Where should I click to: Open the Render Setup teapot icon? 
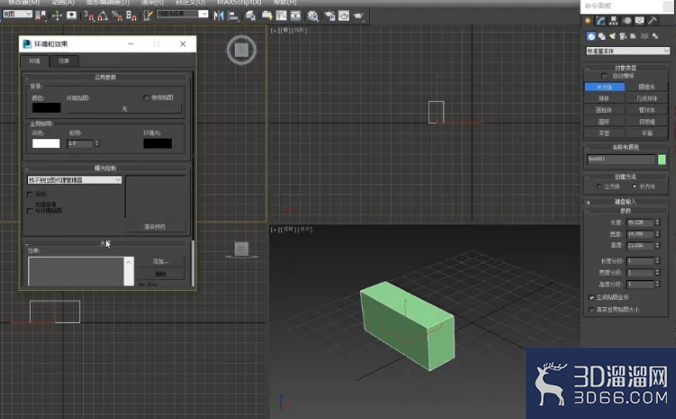coord(330,16)
